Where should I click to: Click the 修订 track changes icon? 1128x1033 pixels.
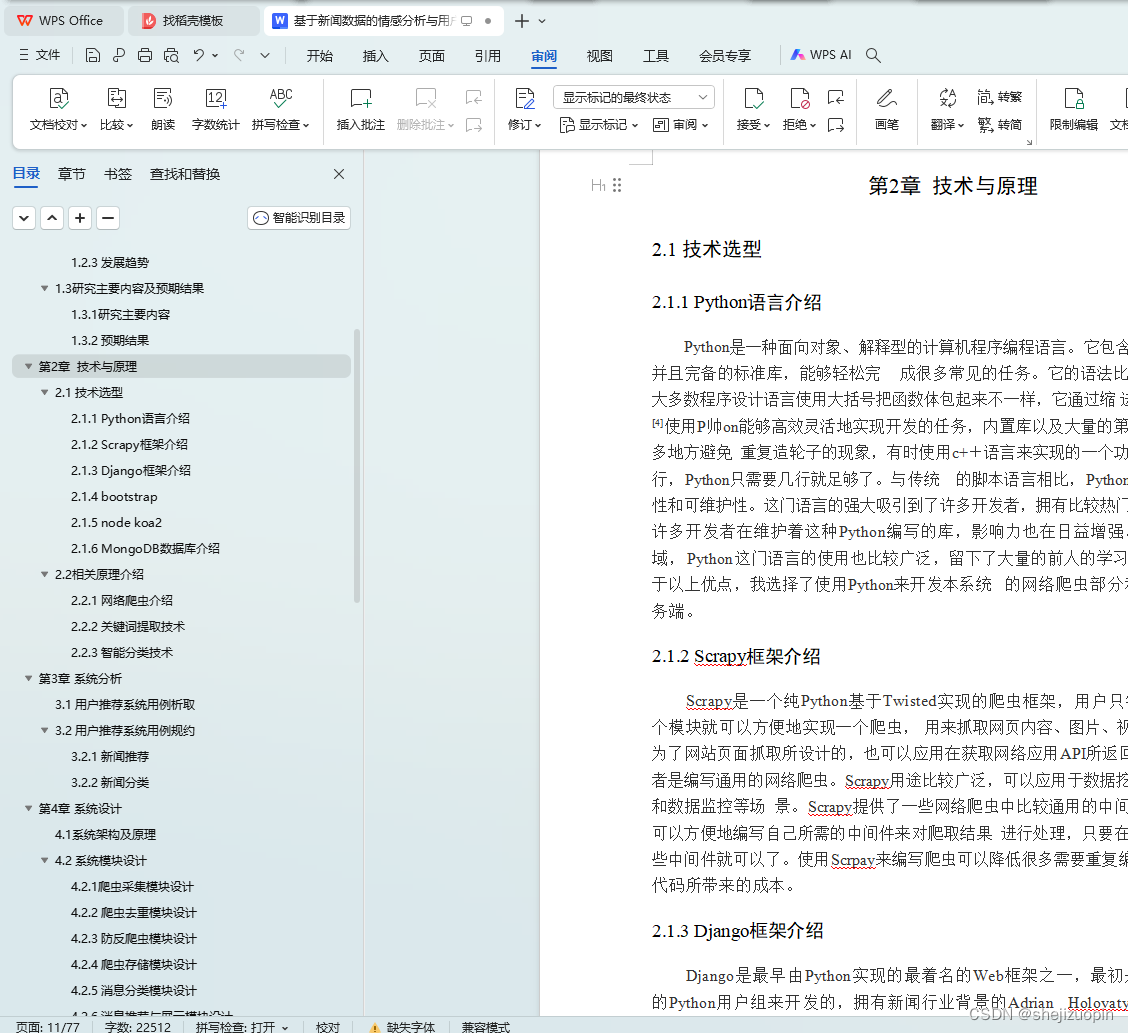click(524, 109)
